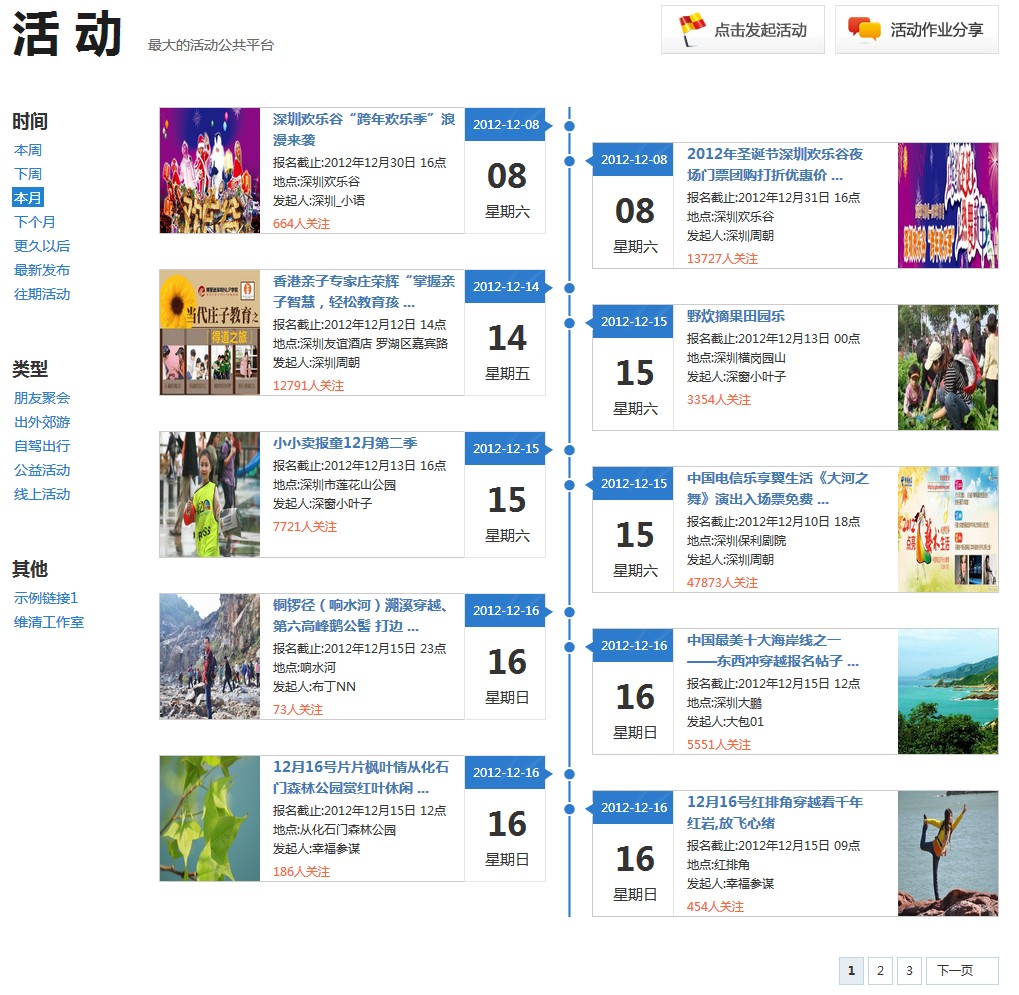The image size is (1019, 995).
Task: Open 小小卖报童12月第二季 title
Action: coord(345,443)
